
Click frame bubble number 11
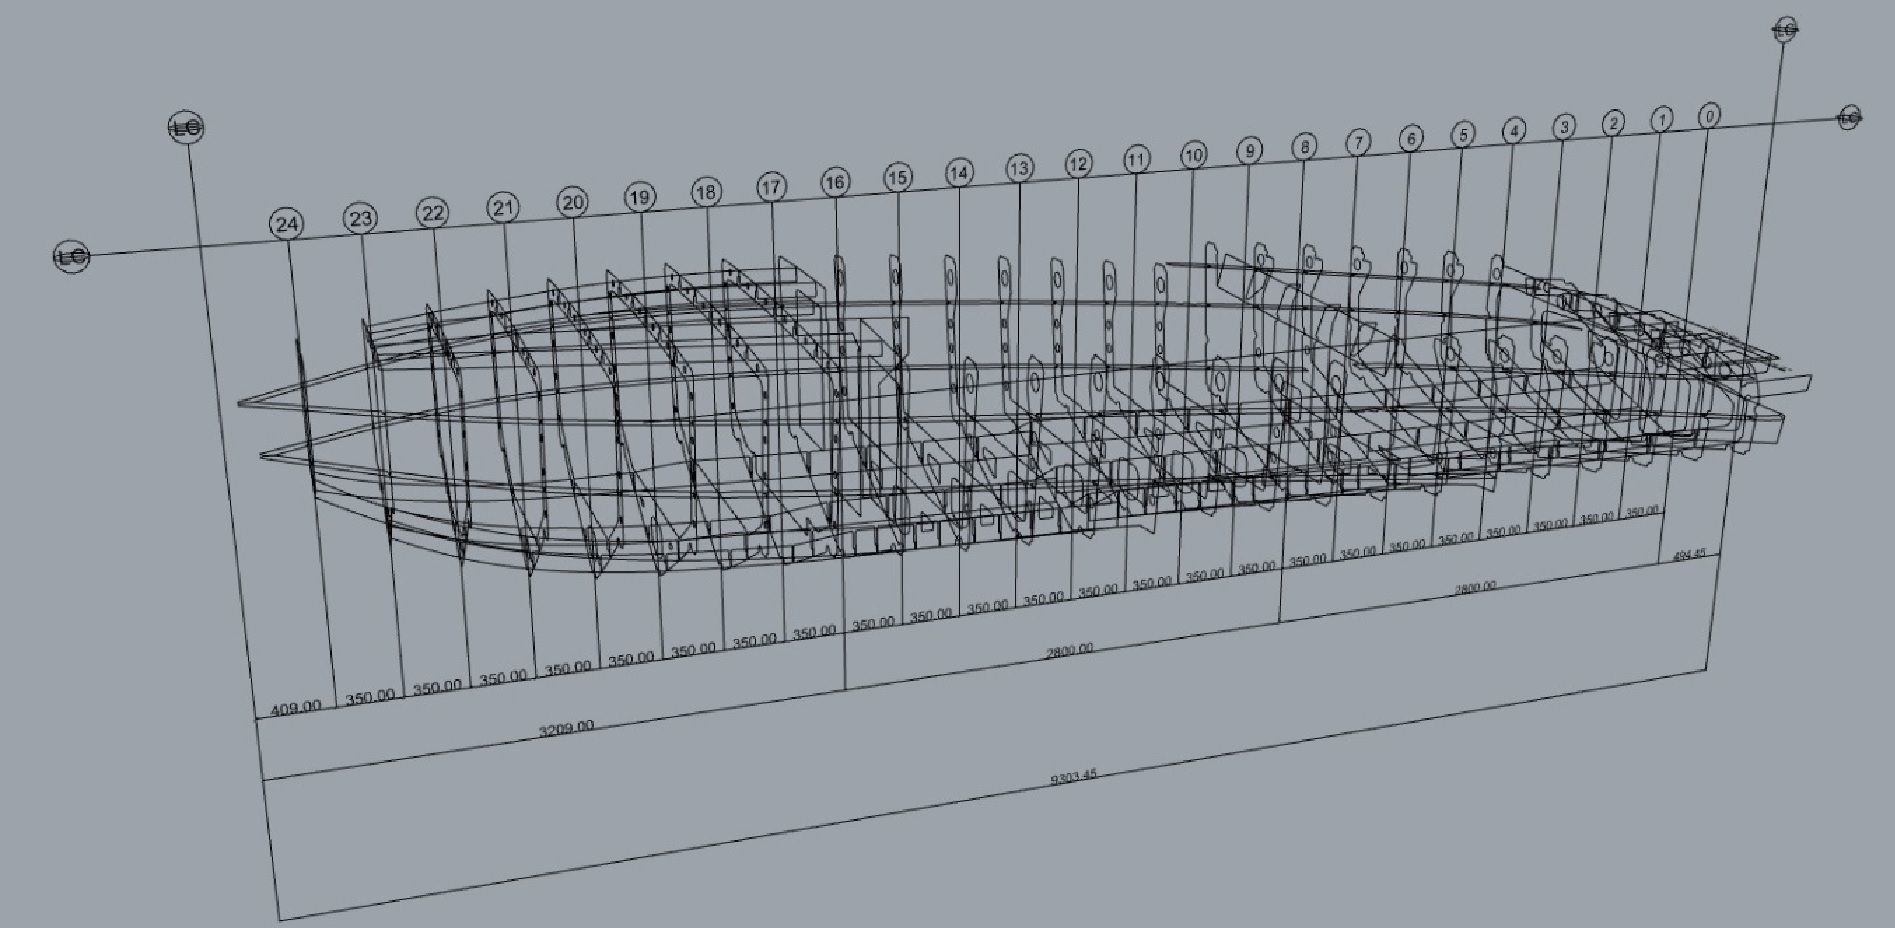pyautogui.click(x=1136, y=159)
